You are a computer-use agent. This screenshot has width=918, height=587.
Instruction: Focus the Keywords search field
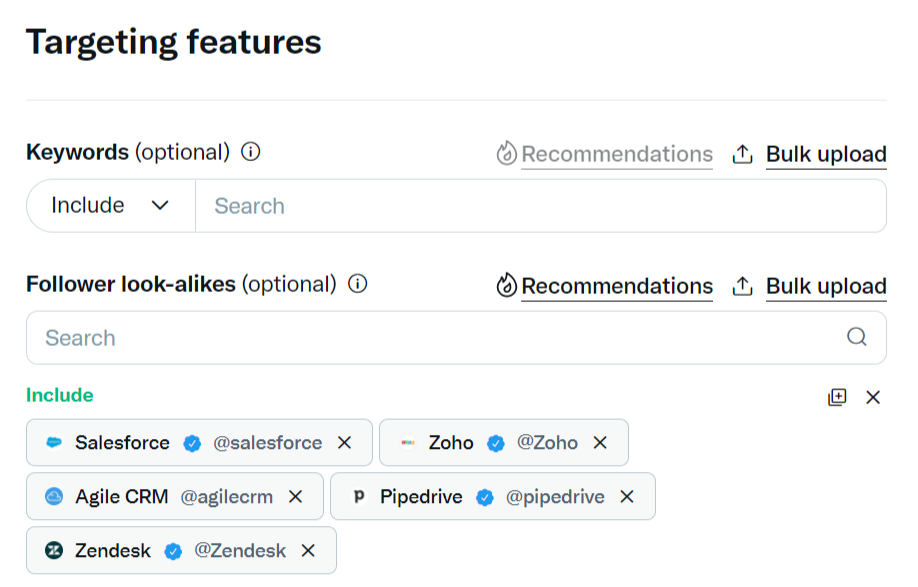[x=540, y=206]
